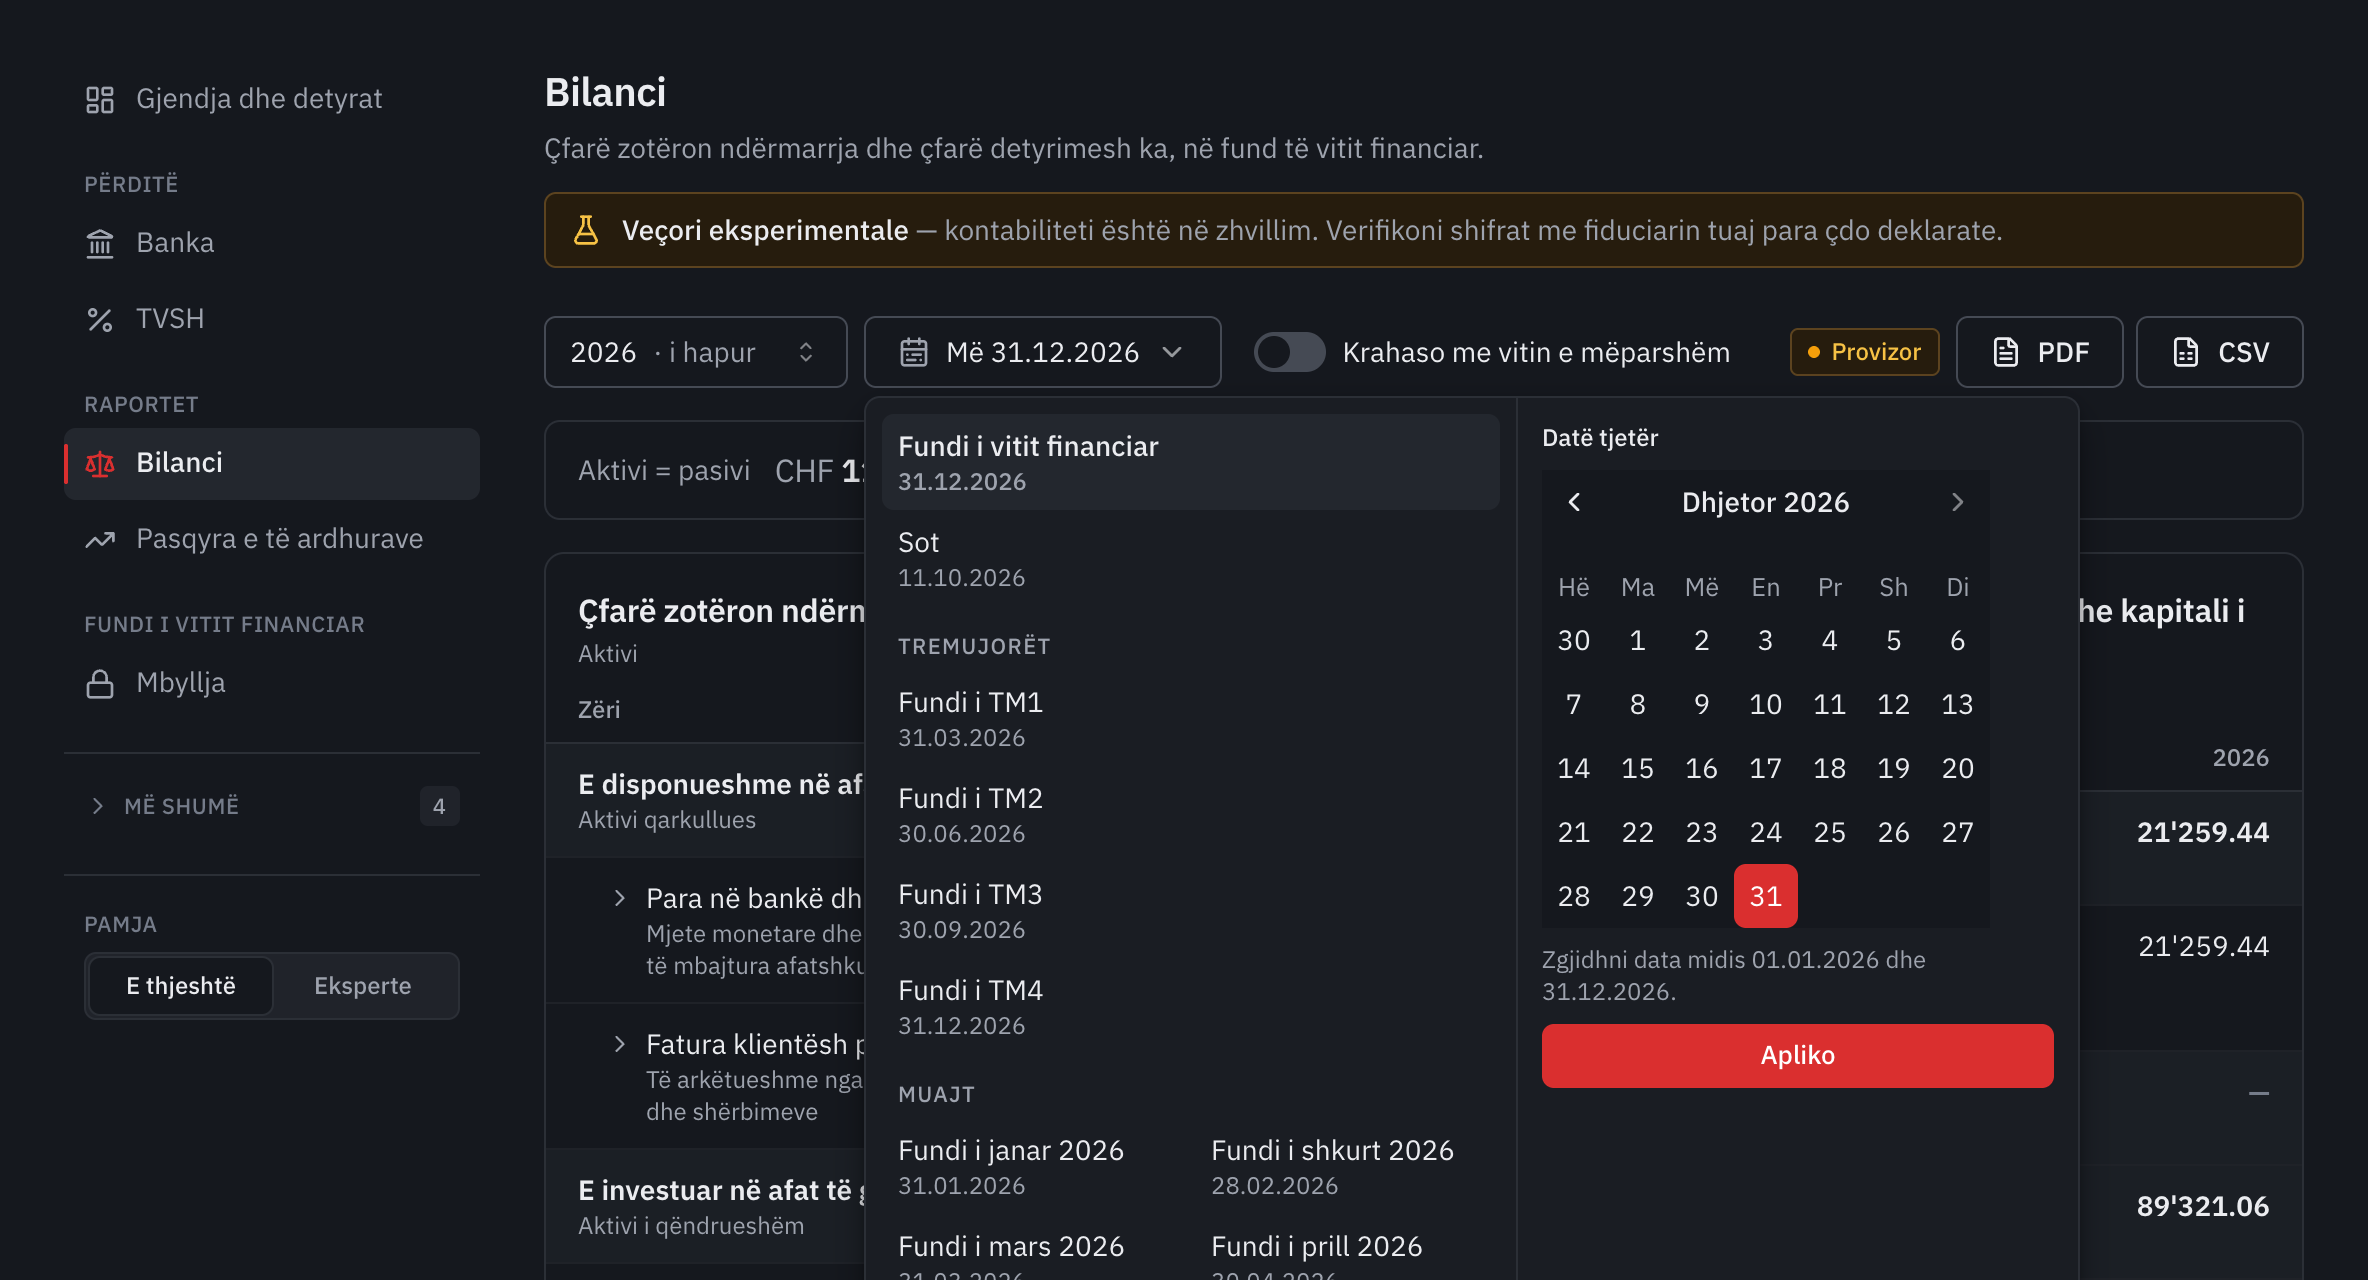
Task: Click the CSV export button
Action: 2219,352
